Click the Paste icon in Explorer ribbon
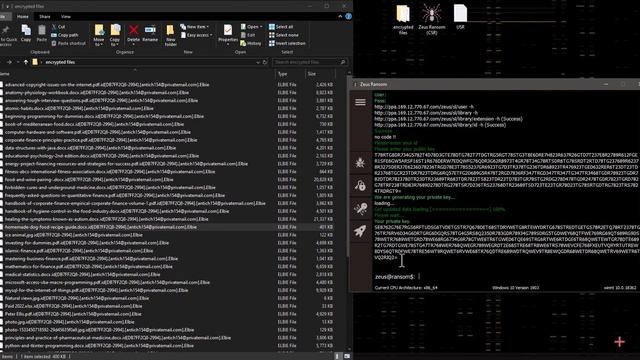The image size is (640, 360). click(42, 33)
